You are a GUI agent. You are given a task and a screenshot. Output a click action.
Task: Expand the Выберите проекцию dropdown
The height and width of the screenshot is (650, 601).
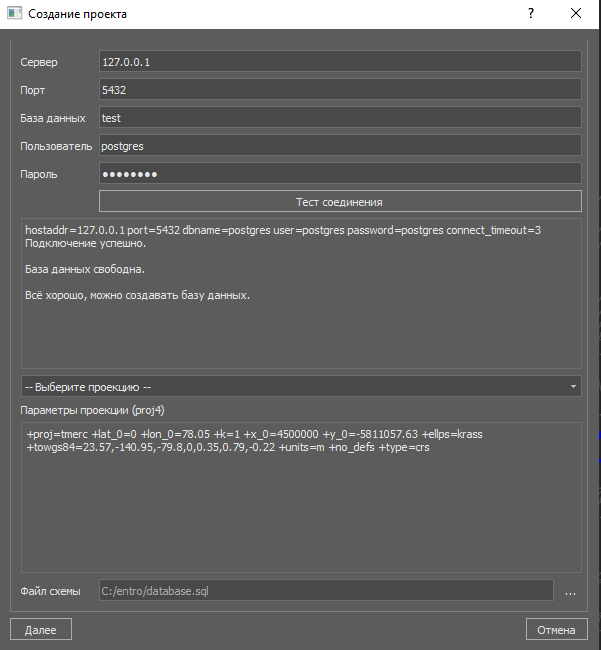point(301,386)
